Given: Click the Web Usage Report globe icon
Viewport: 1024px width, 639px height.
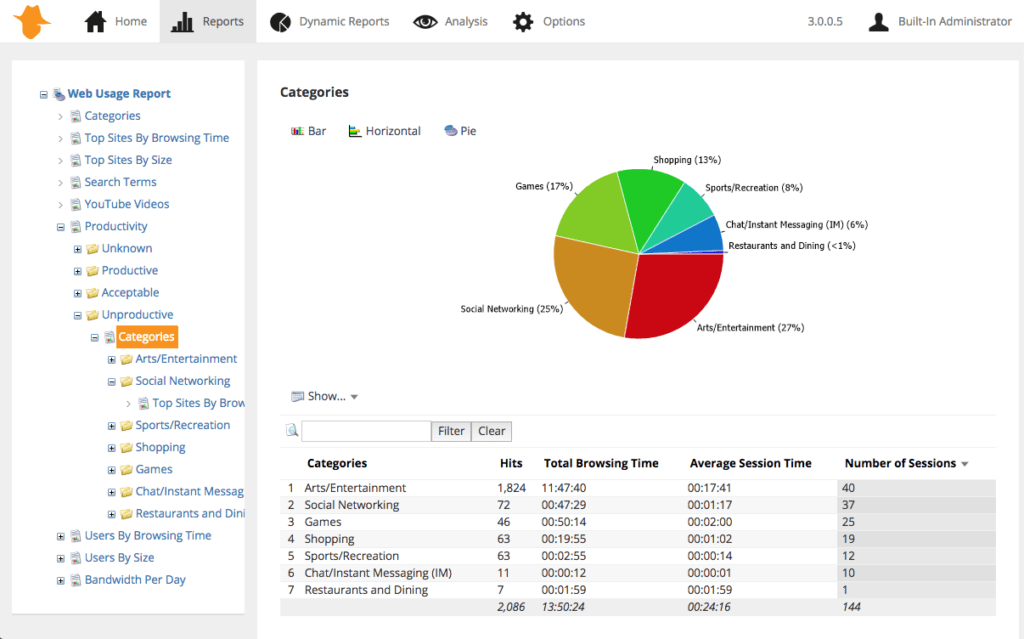Looking at the screenshot, I should click(x=60, y=93).
